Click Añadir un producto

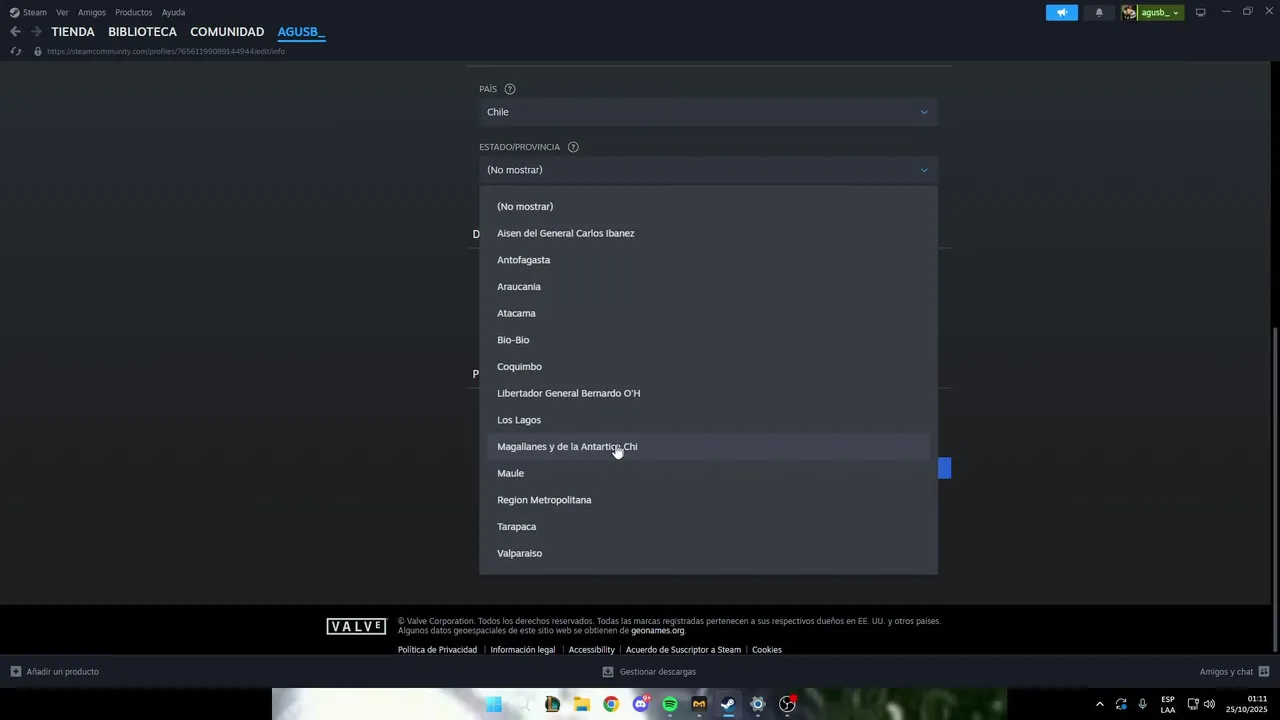coord(55,672)
